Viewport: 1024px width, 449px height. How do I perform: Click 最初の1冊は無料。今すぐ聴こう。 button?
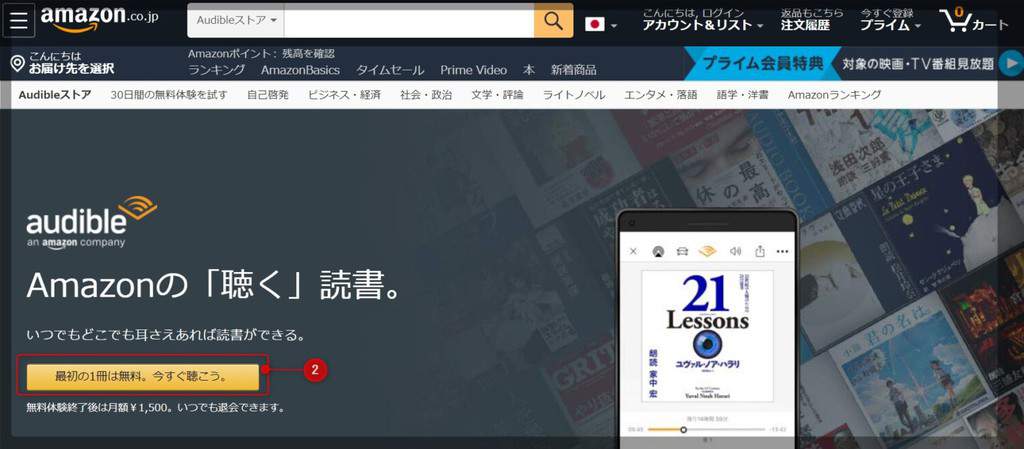point(142,377)
